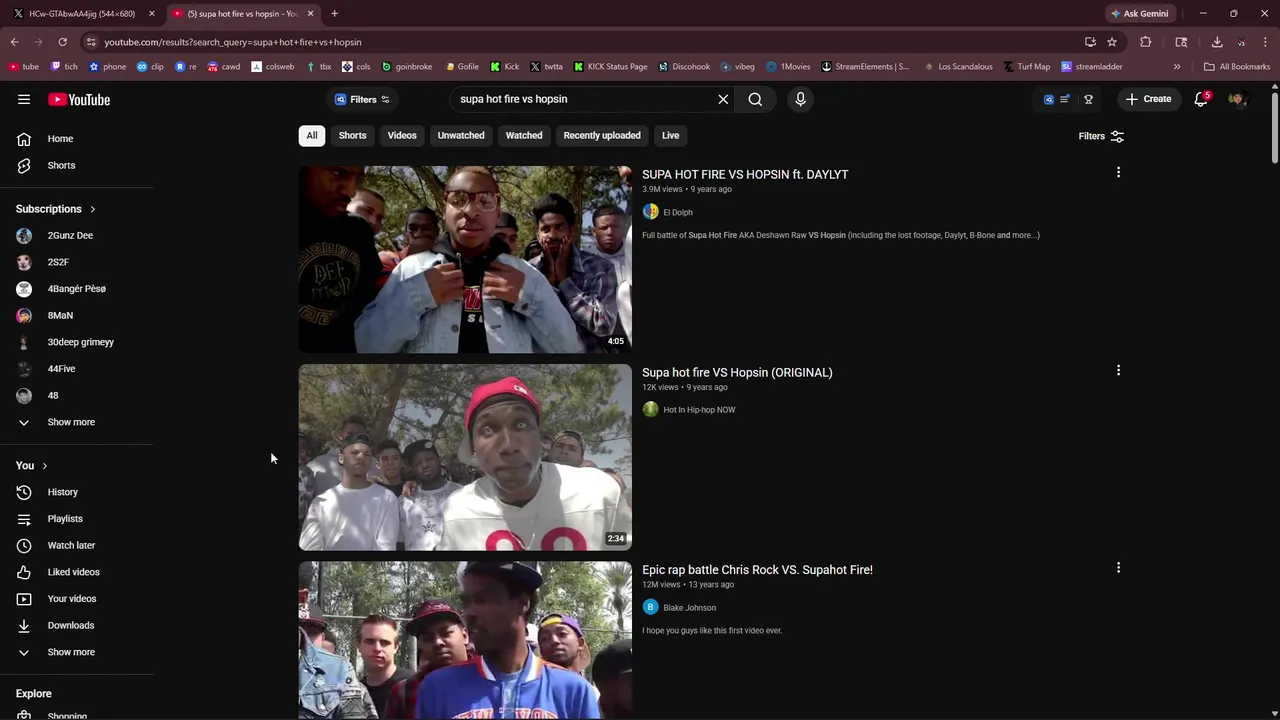Open the Chrome extensions puzzle icon

[x=1146, y=42]
